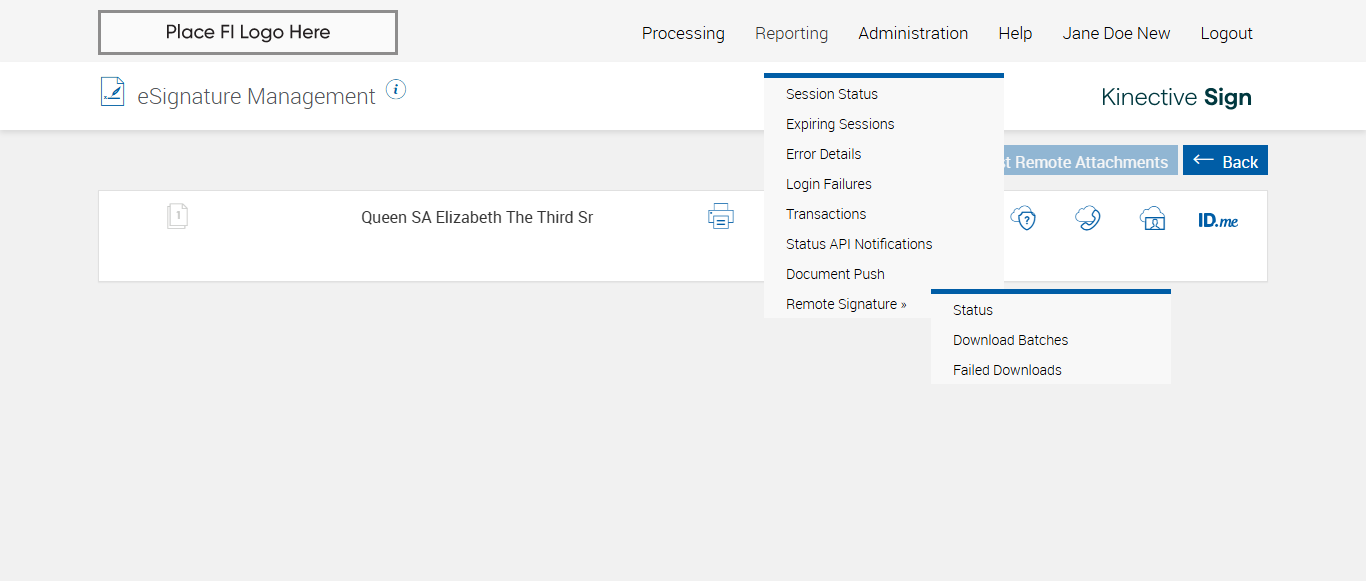This screenshot has width=1366, height=581.
Task: Open the Processing dropdown menu
Action: [683, 33]
